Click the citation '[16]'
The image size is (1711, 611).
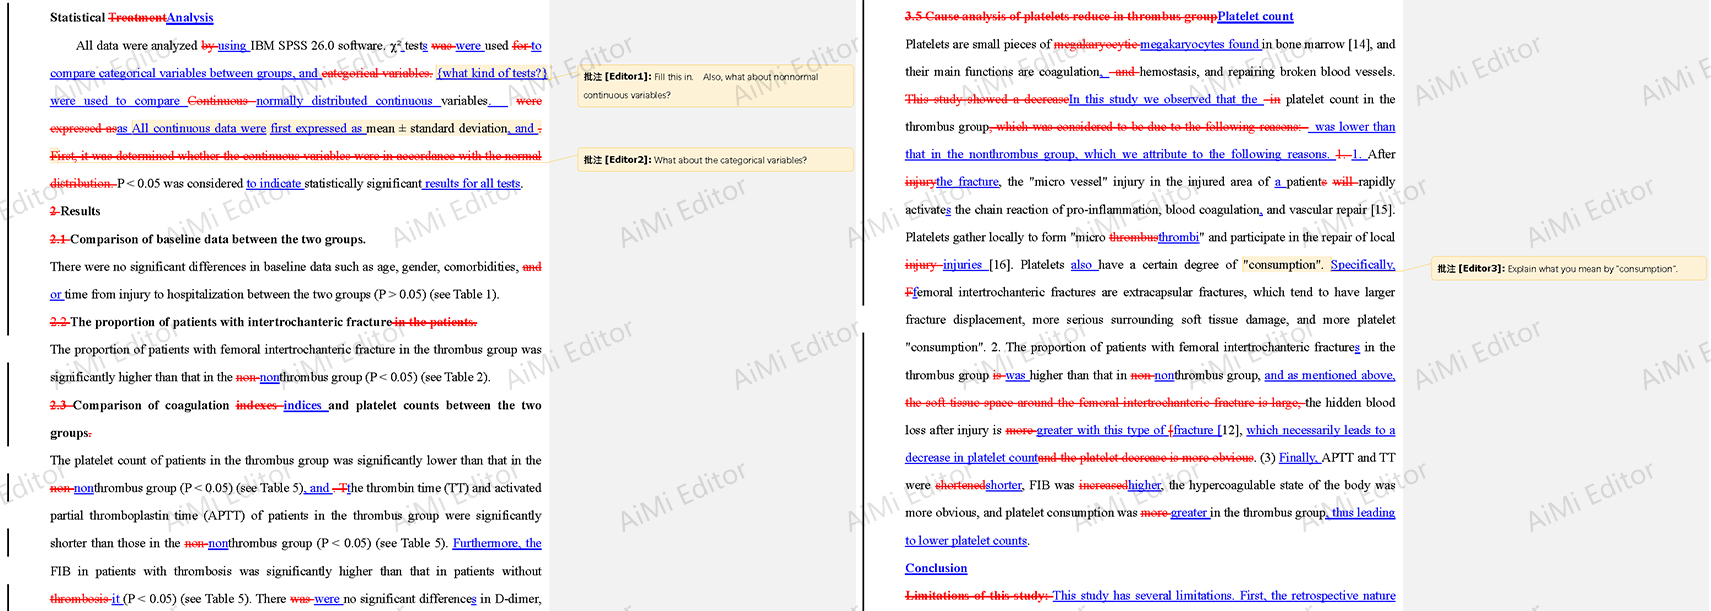point(1001,264)
